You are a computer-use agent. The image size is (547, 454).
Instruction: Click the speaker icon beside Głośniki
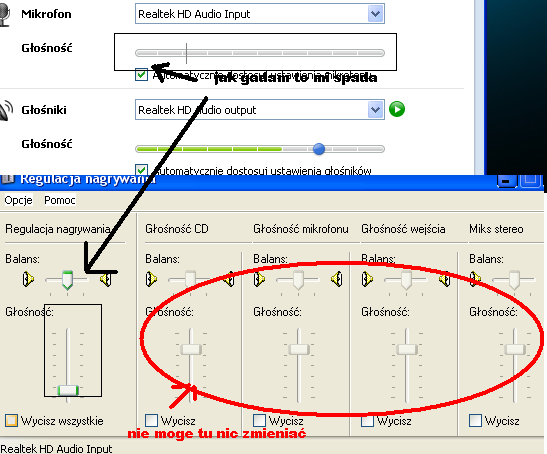click(6, 110)
